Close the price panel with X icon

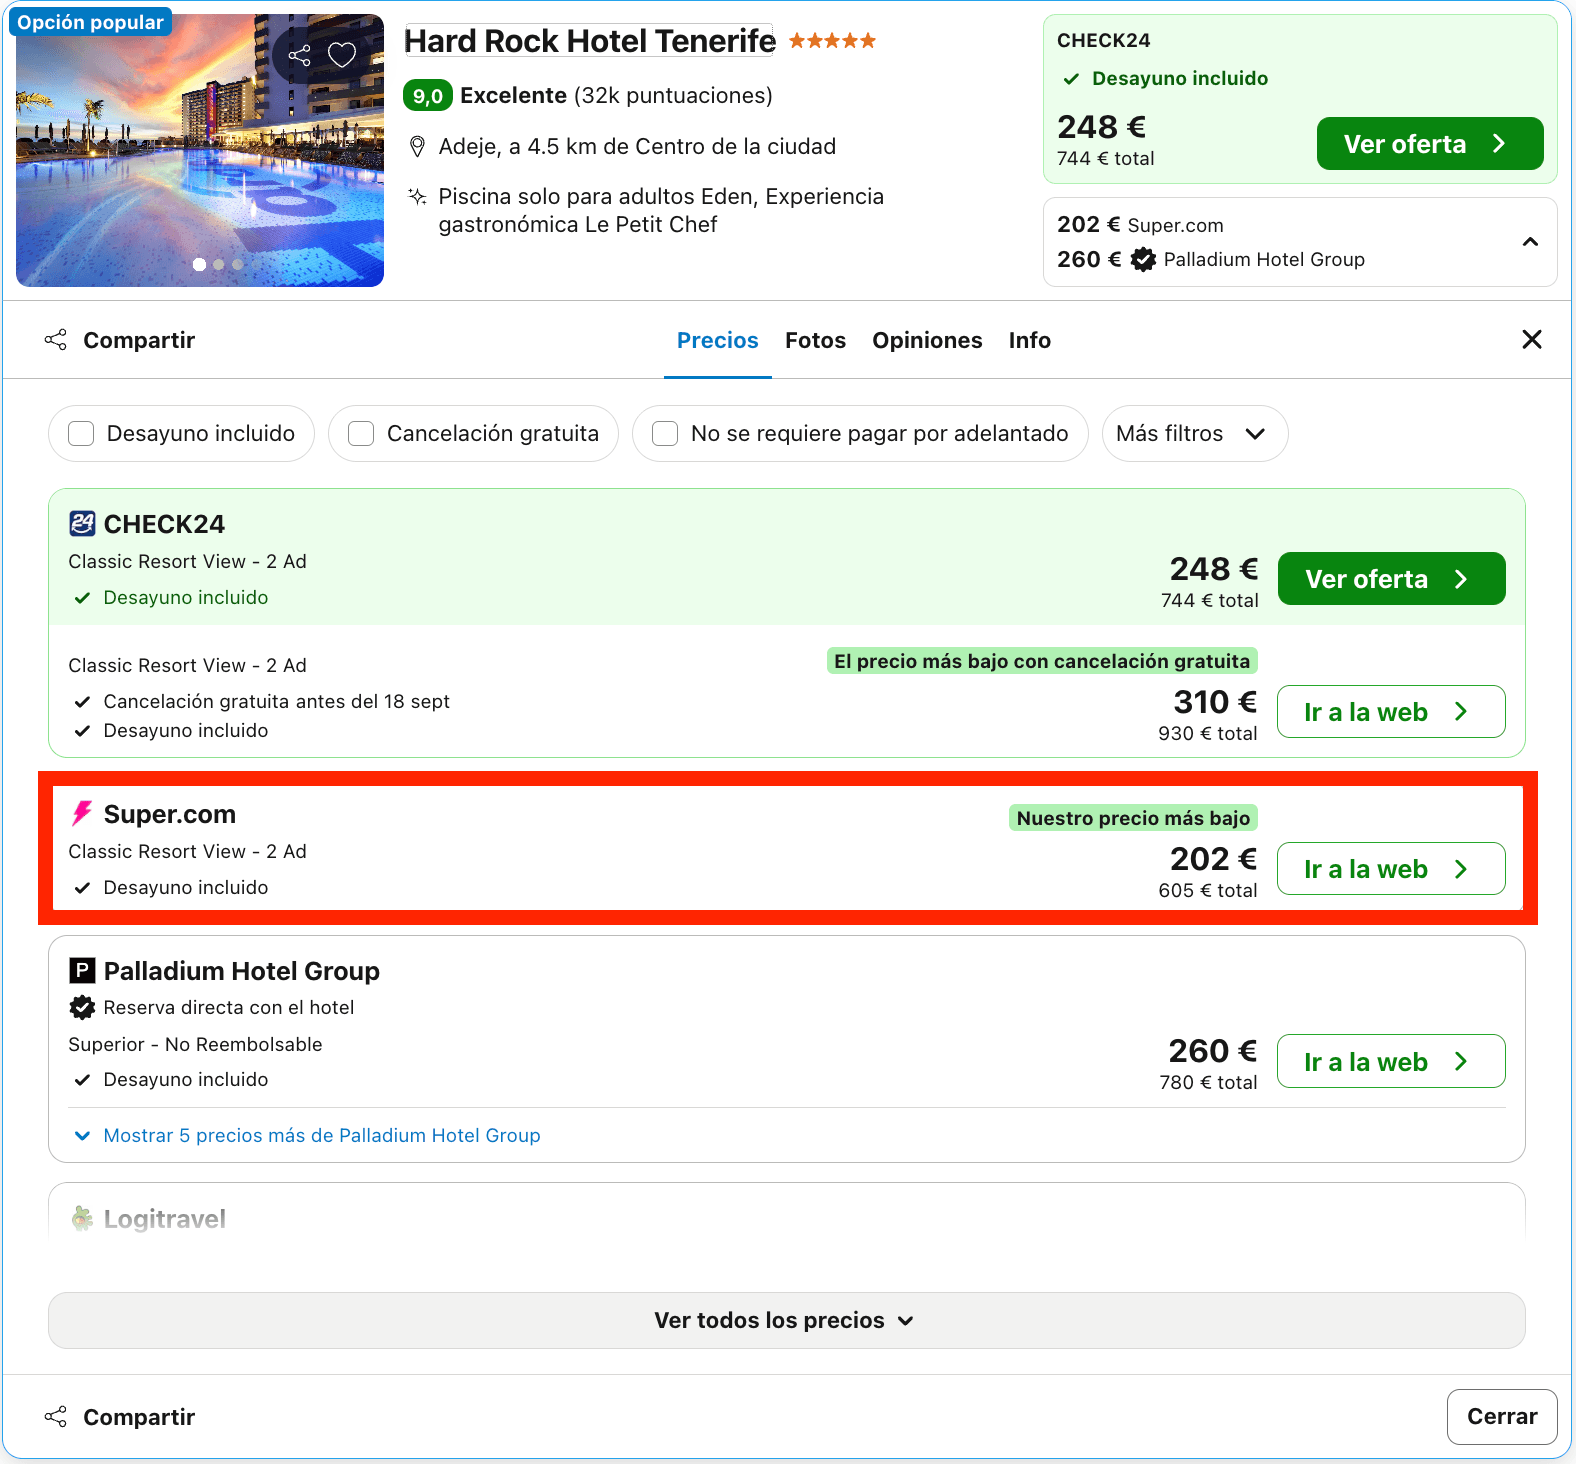1531,340
